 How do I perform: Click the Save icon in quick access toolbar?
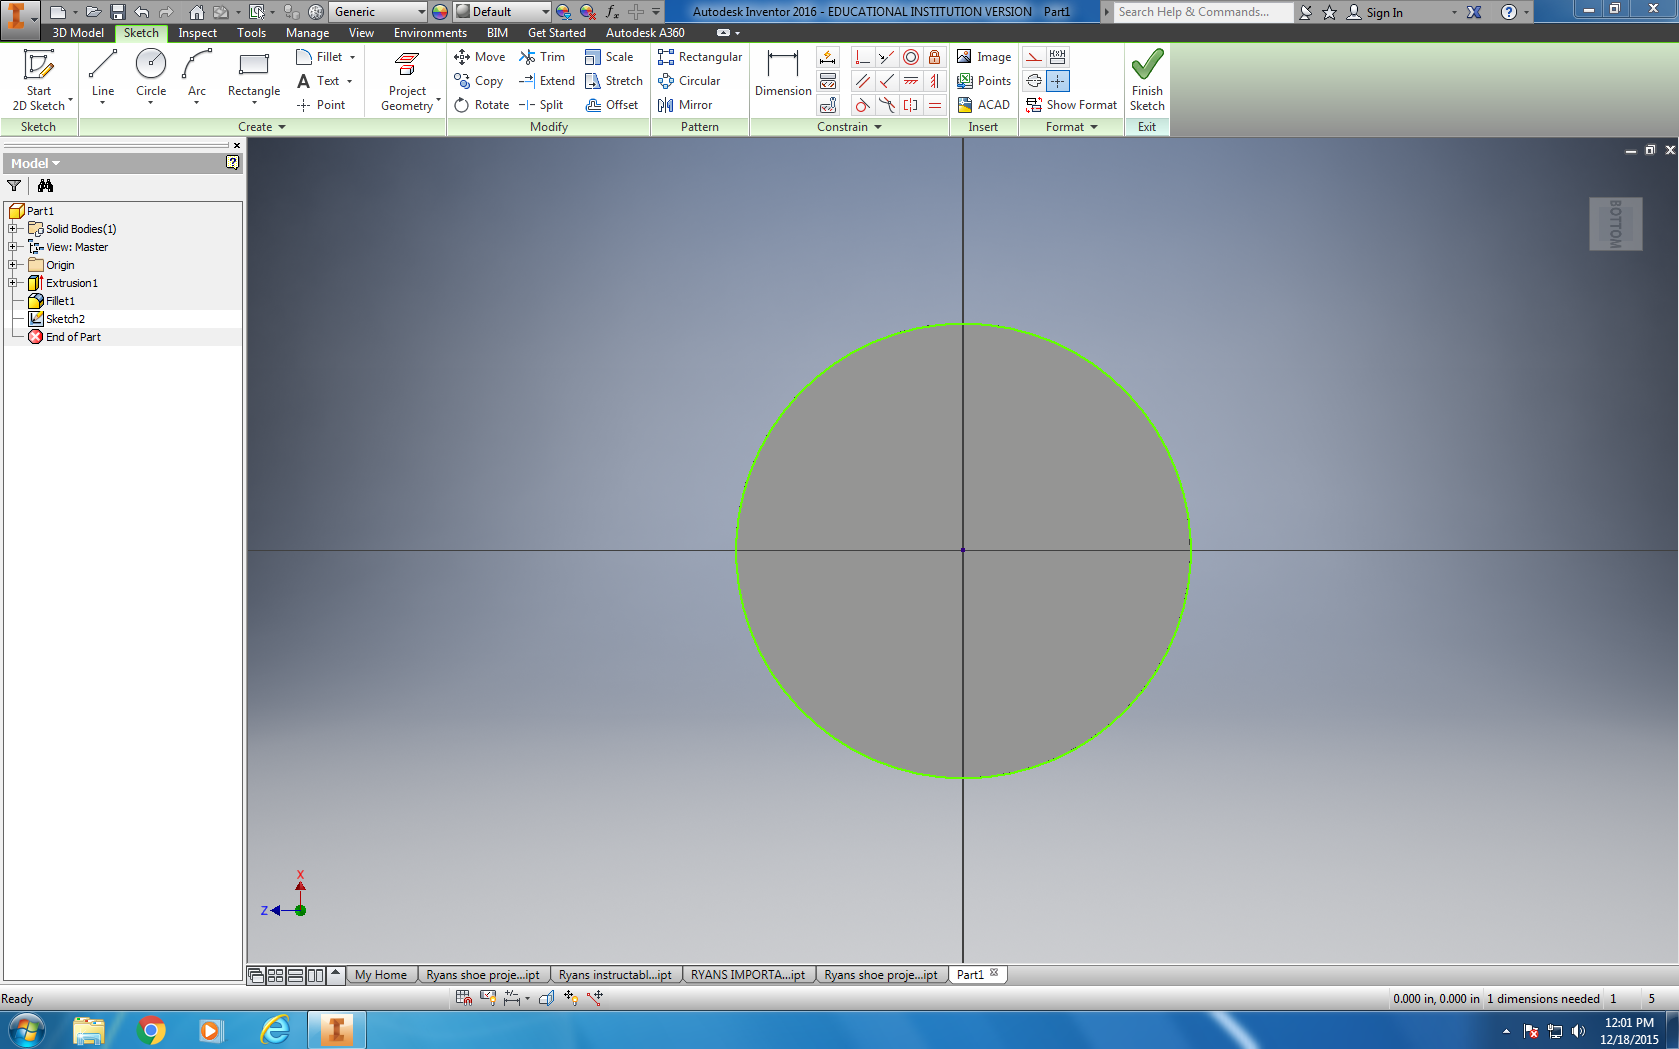point(117,12)
